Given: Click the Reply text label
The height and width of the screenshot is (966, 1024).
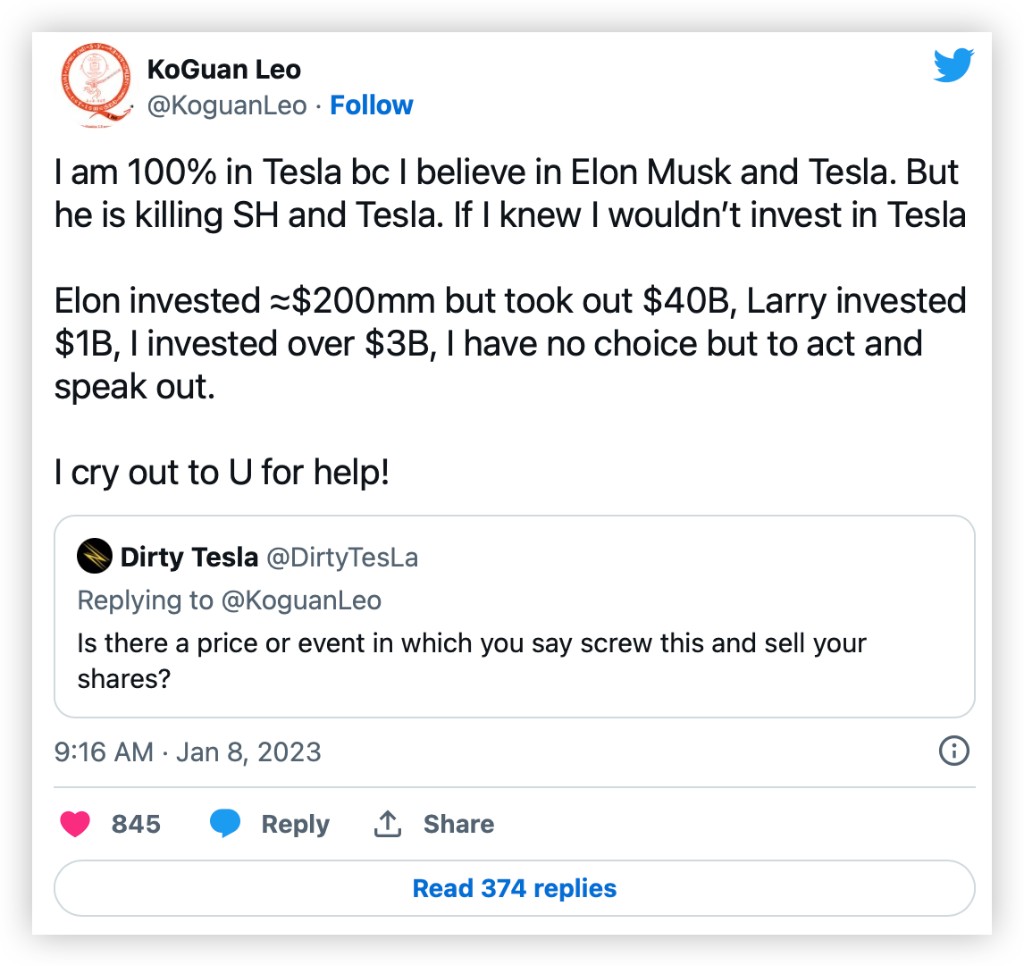Looking at the screenshot, I should tap(295, 824).
